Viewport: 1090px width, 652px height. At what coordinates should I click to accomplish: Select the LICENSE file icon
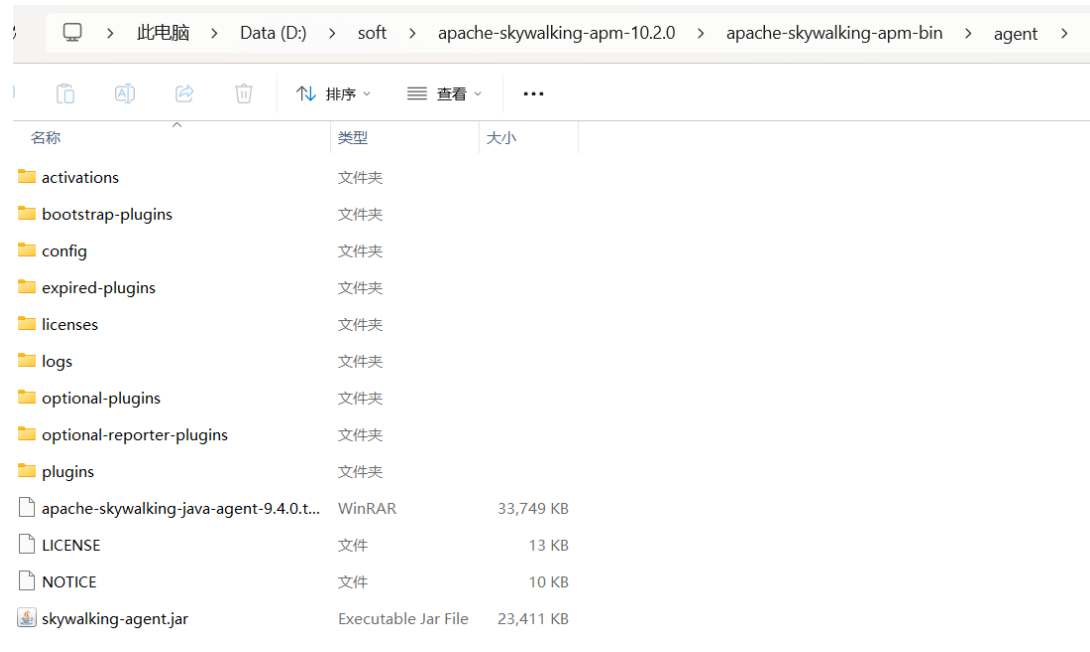(26, 544)
